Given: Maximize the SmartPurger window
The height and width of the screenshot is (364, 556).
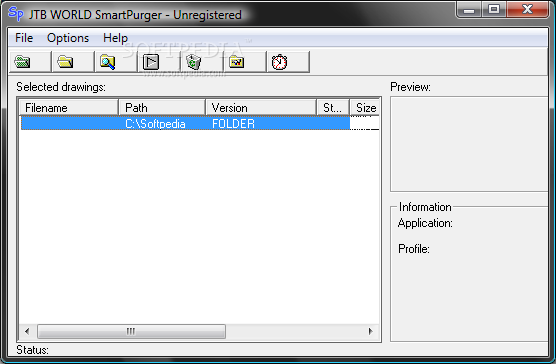Looking at the screenshot, I should coord(494,10).
